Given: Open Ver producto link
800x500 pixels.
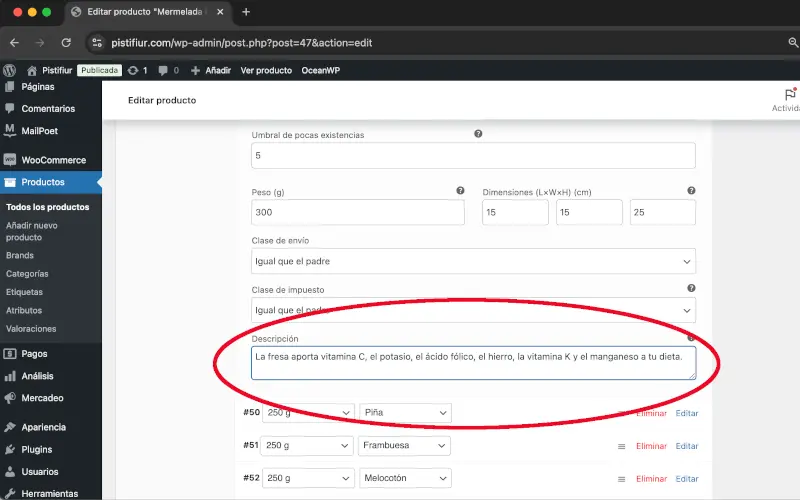Looking at the screenshot, I should click(266, 70).
